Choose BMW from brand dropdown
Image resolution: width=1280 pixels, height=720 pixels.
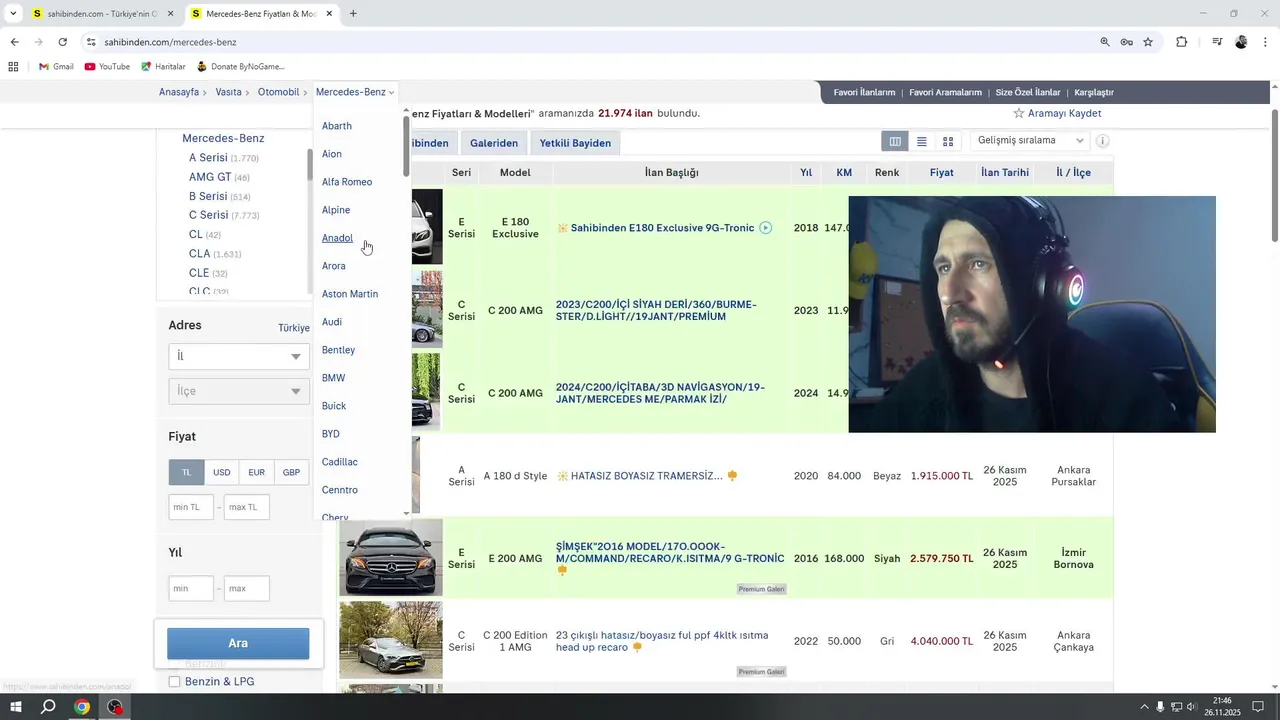click(333, 378)
